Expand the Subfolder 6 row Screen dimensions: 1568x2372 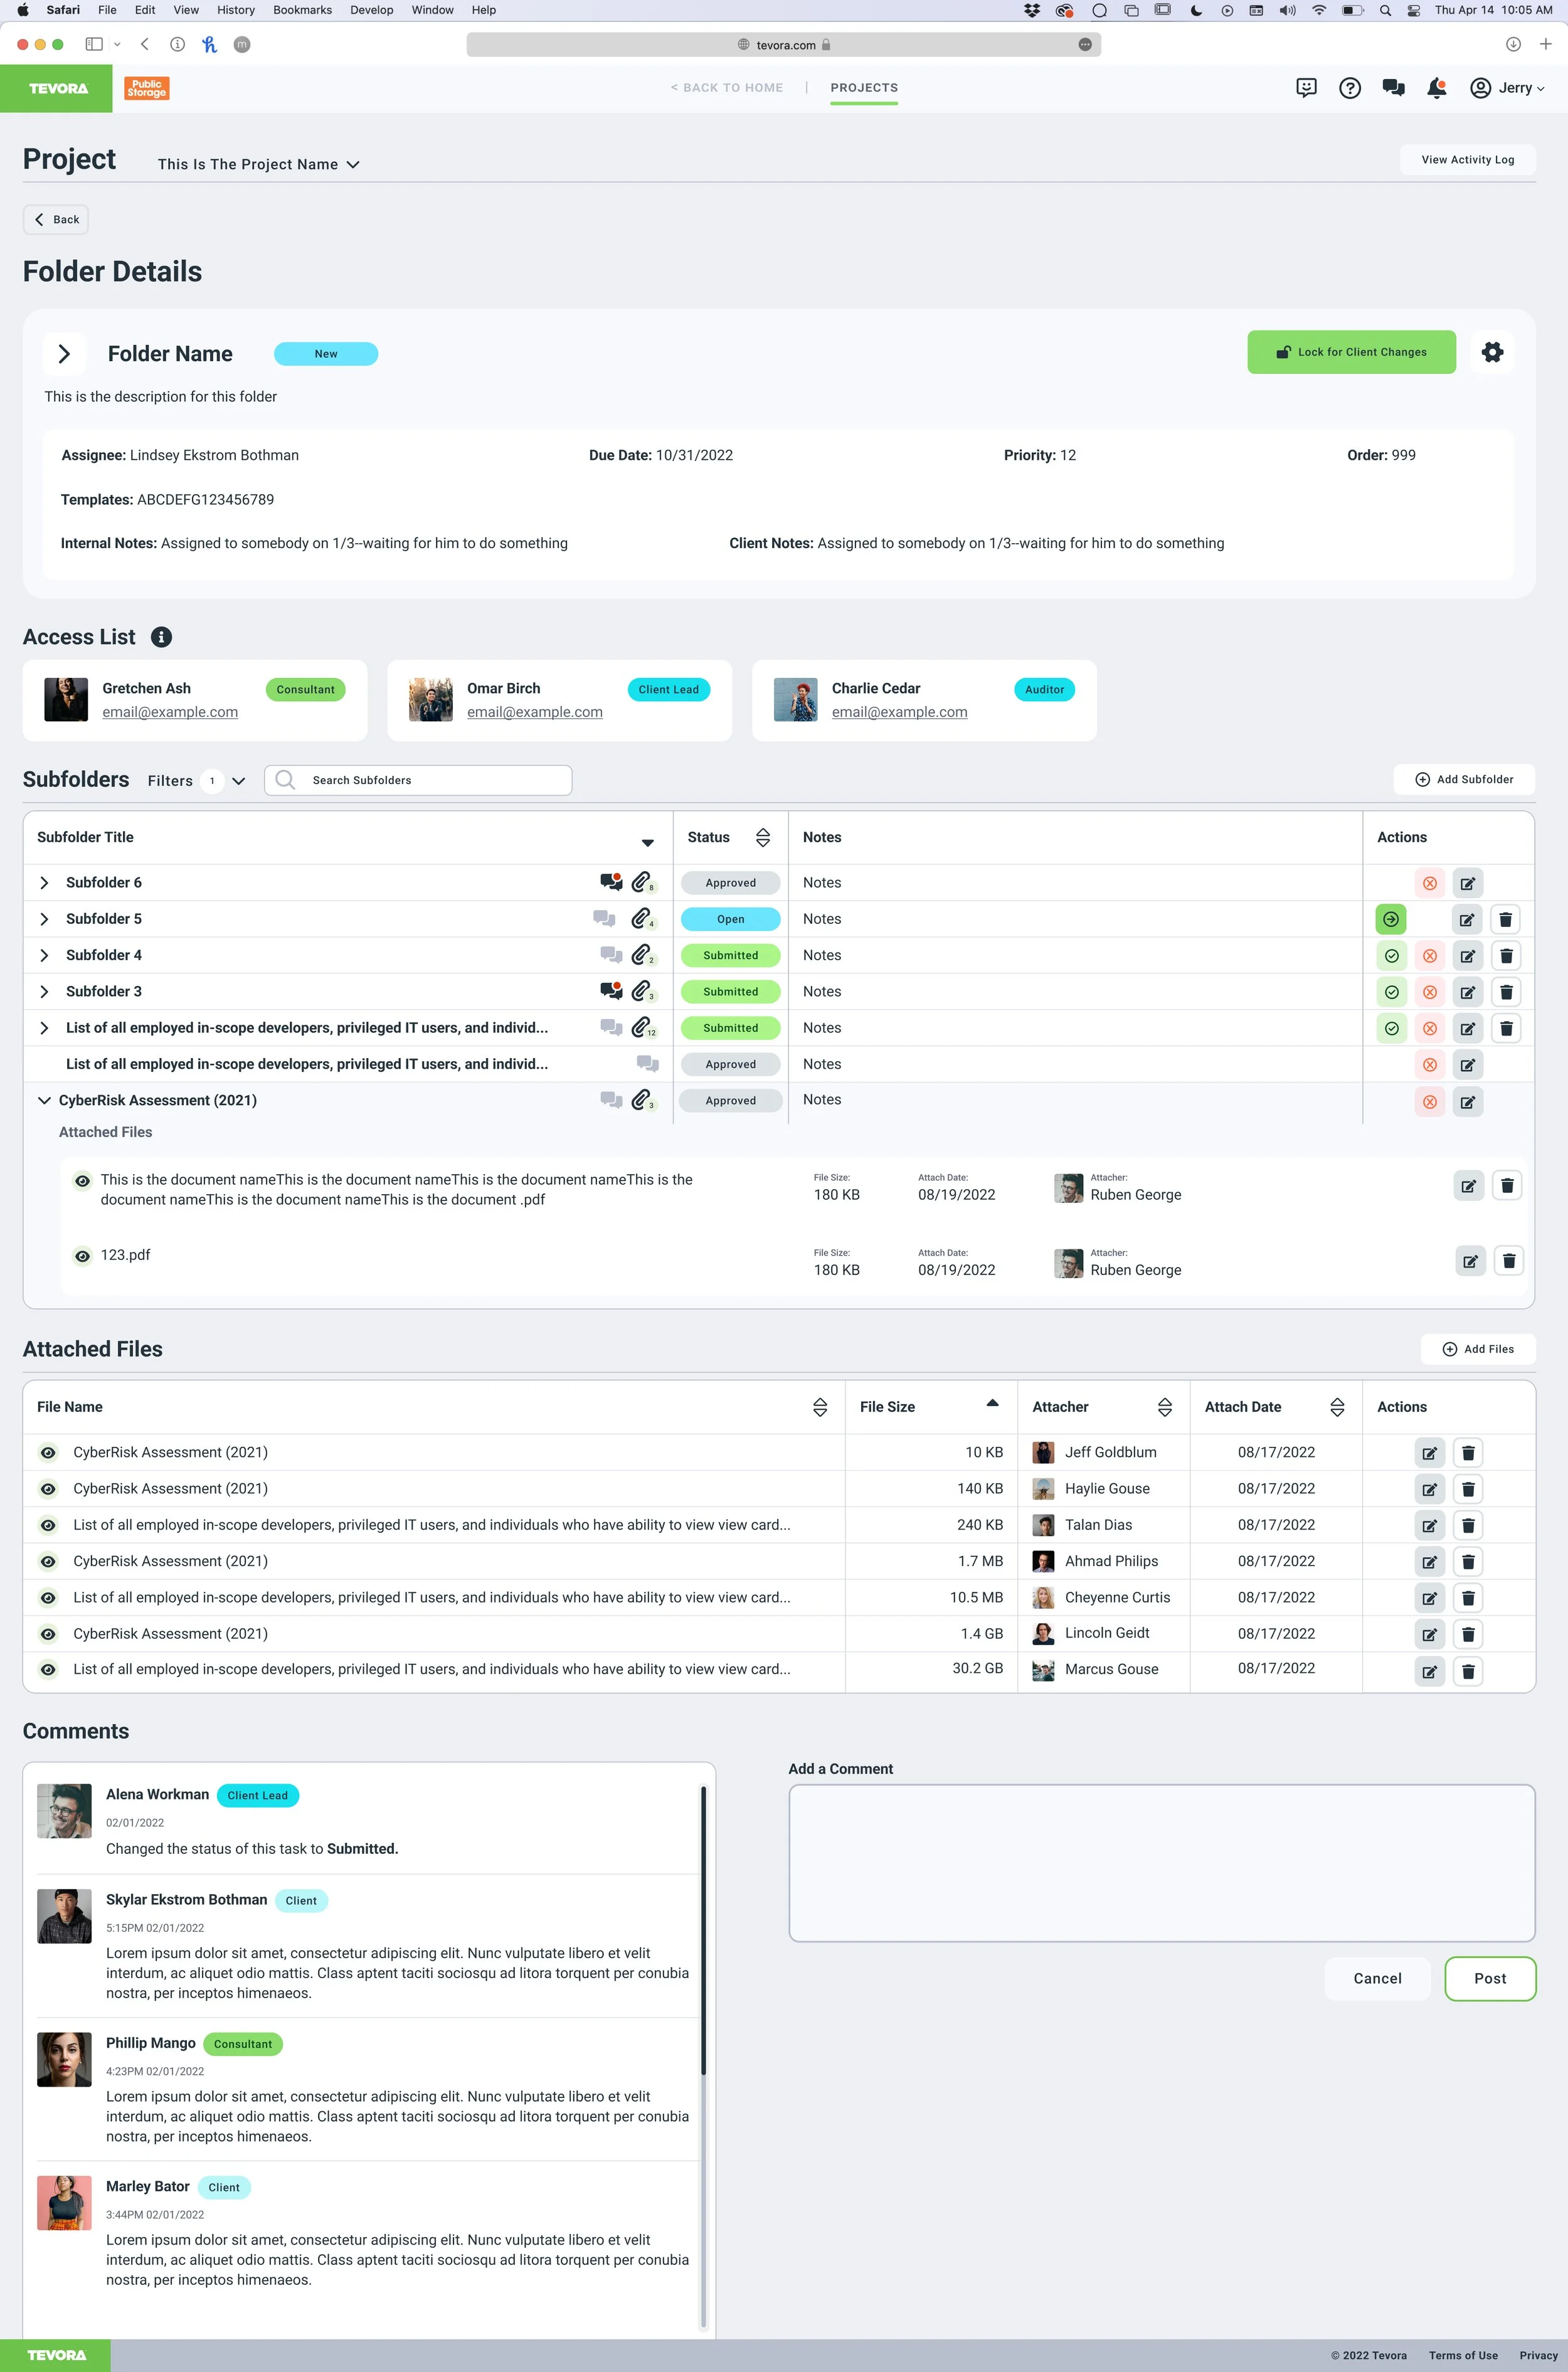pos(44,883)
